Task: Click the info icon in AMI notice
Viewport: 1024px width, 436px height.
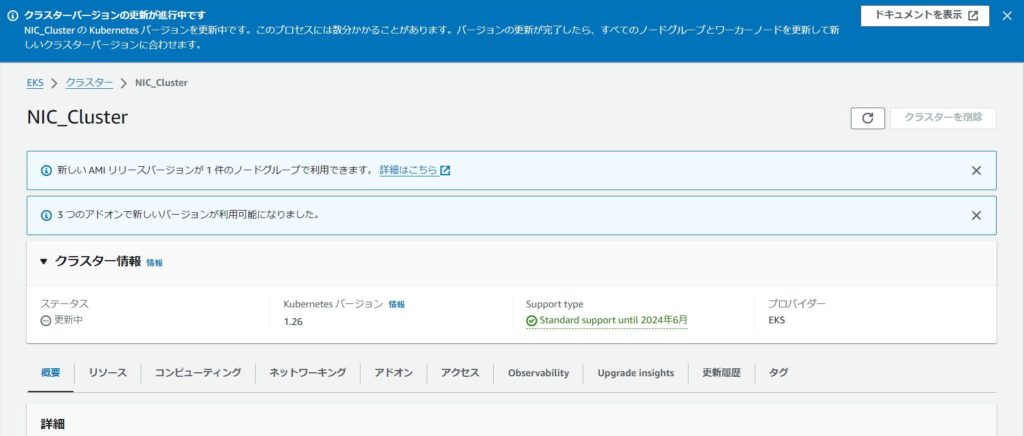Action: pyautogui.click(x=46, y=170)
